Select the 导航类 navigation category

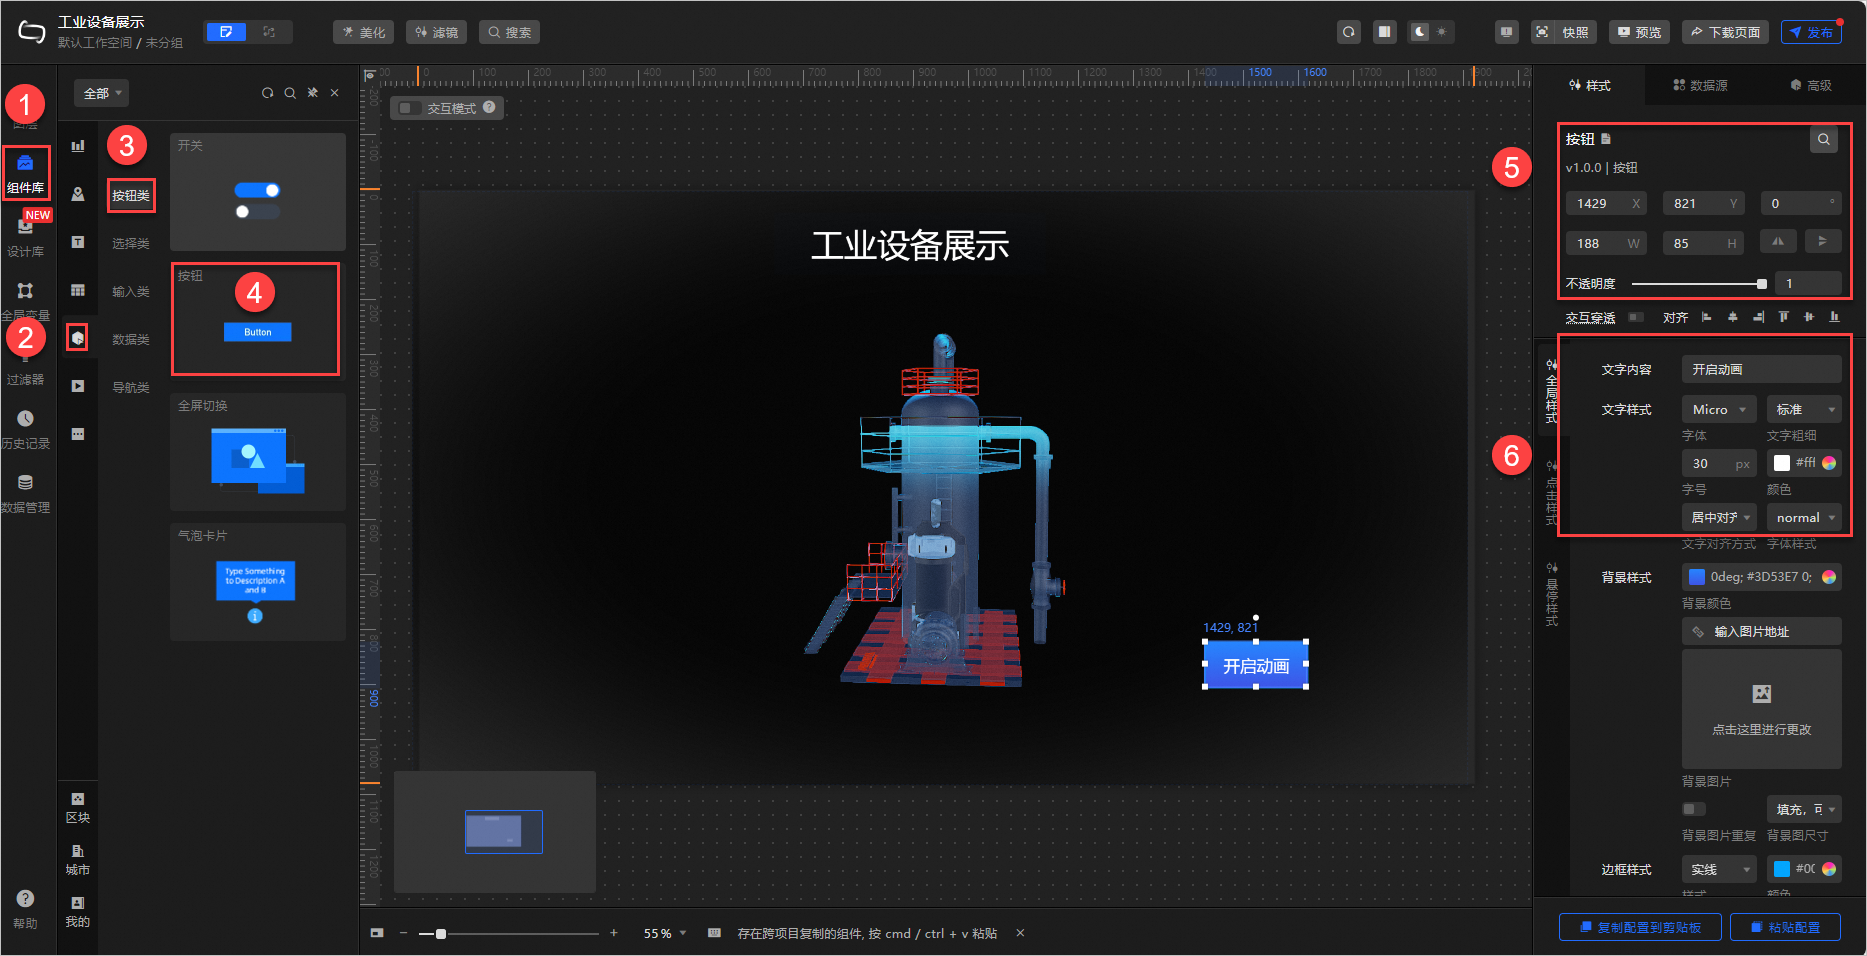tap(131, 387)
